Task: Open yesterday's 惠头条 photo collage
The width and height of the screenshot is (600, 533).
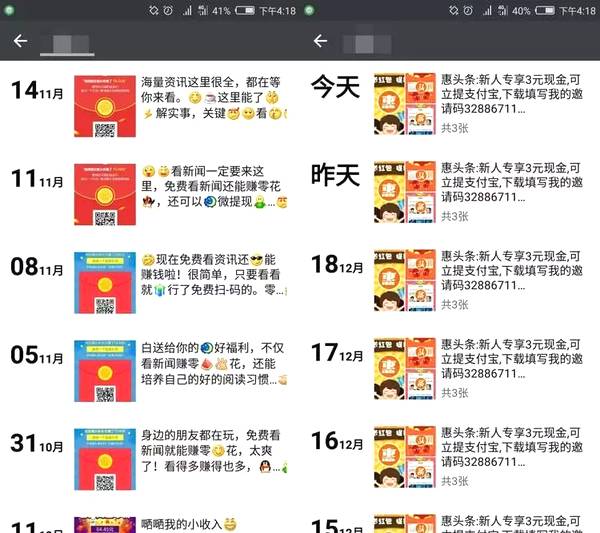Action: click(405, 192)
